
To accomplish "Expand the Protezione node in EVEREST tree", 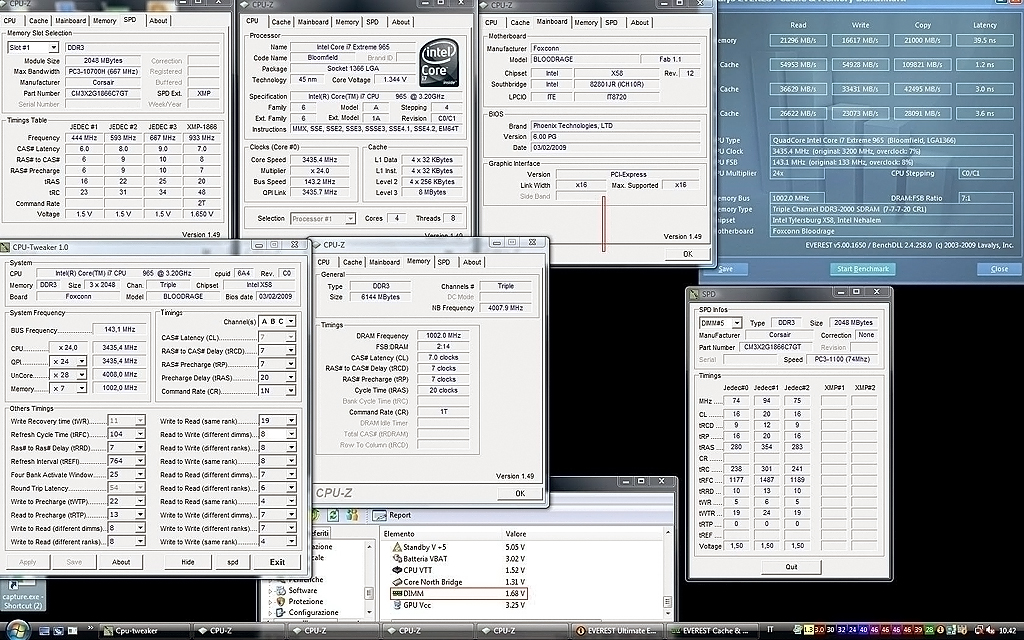I will [x=271, y=601].
